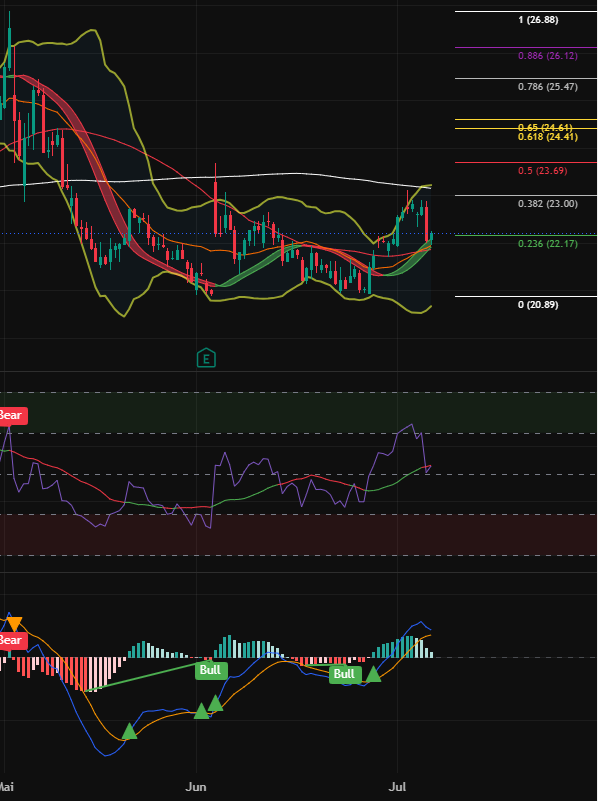The height and width of the screenshot is (801, 598).
Task: Select the Fibonacci label 0.886 (26.12)
Action: click(548, 56)
